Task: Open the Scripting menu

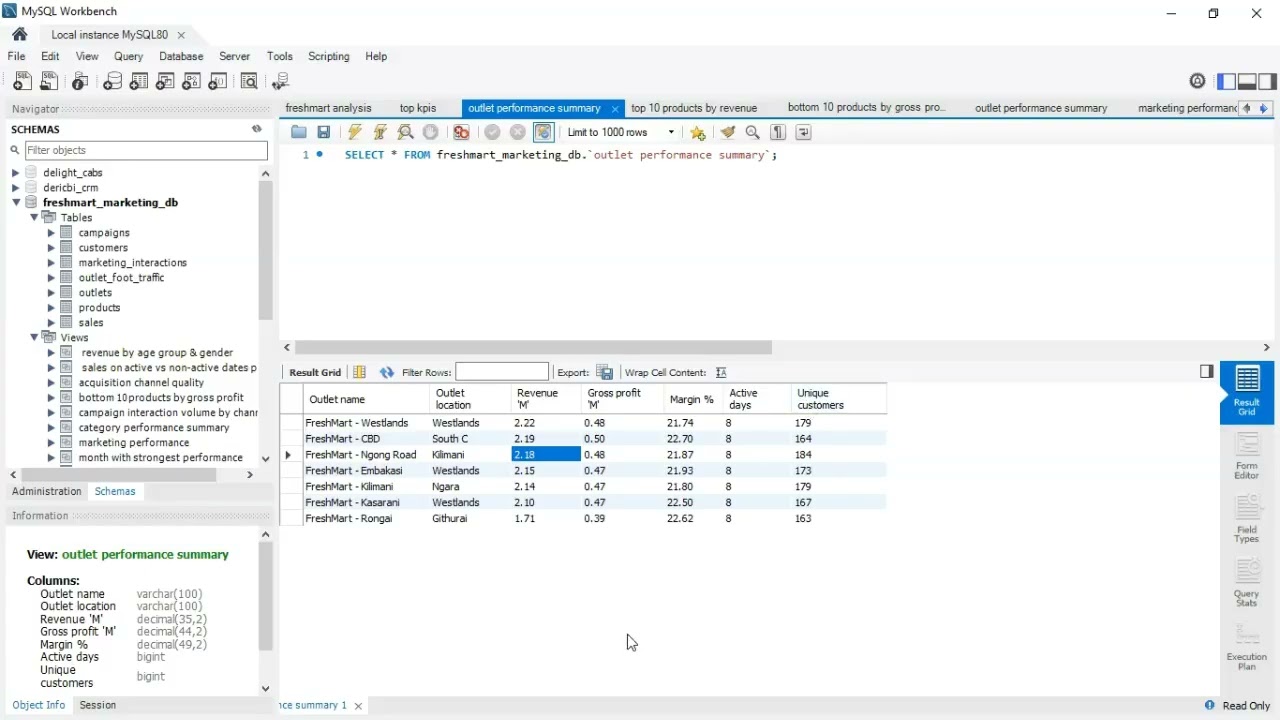Action: (329, 56)
